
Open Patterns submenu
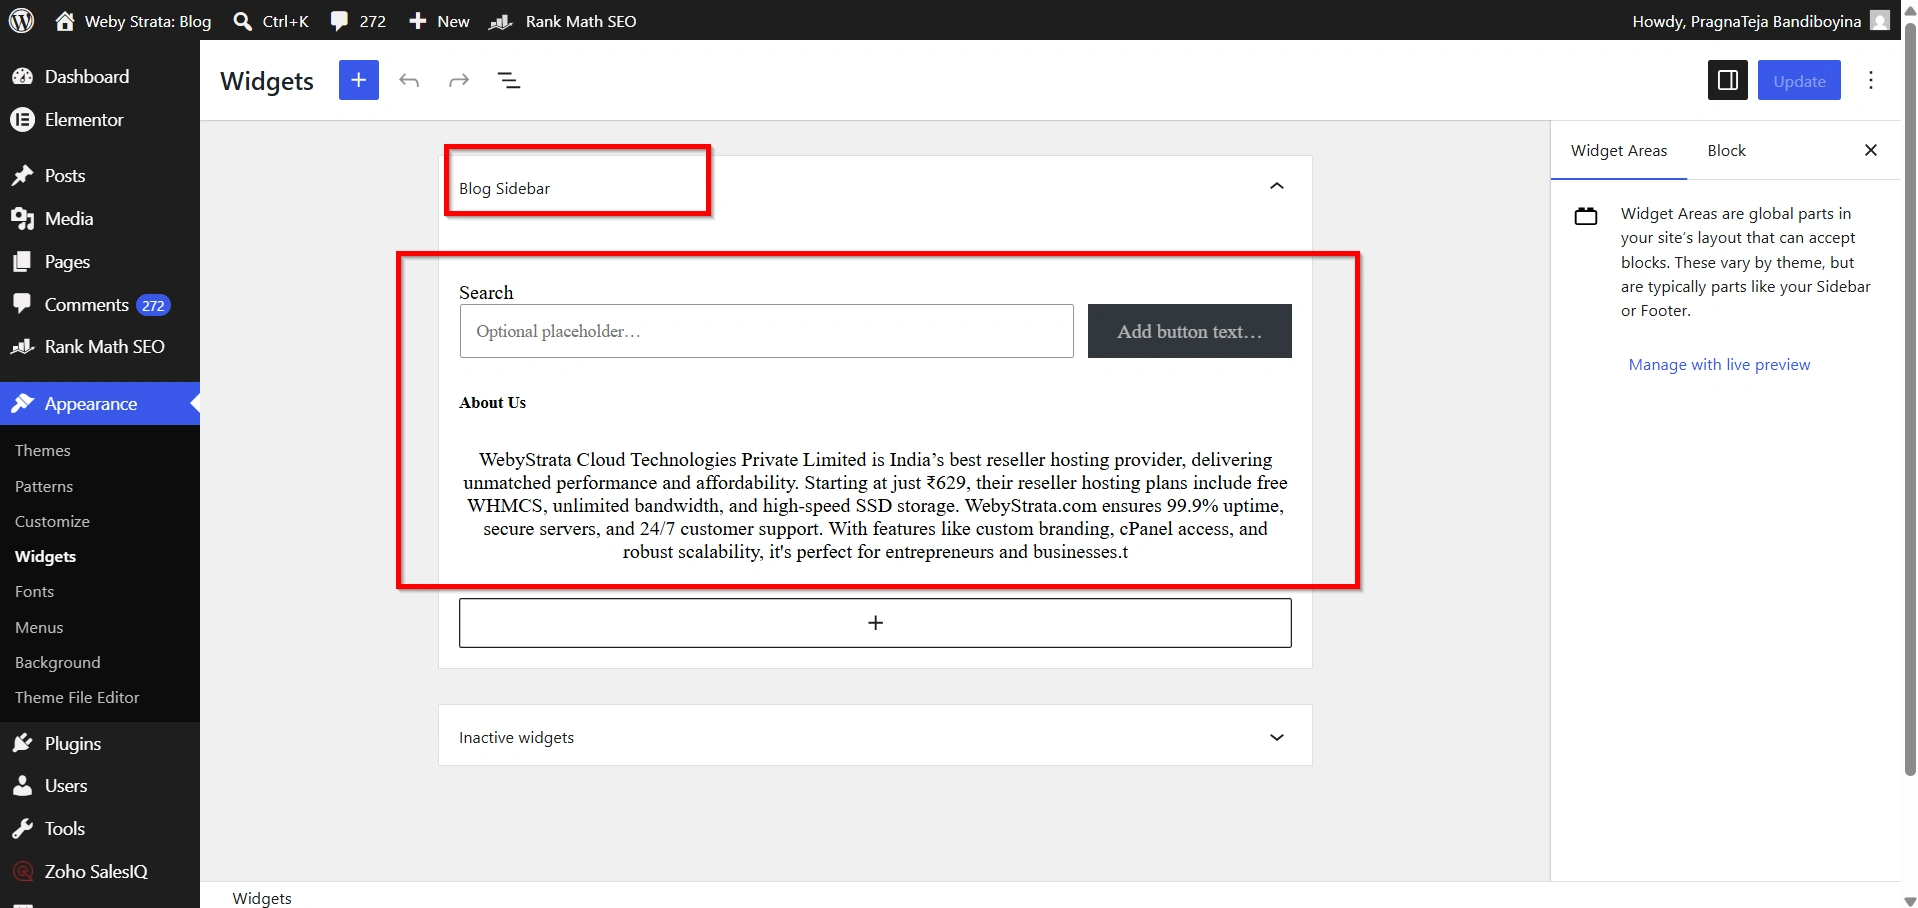point(44,487)
